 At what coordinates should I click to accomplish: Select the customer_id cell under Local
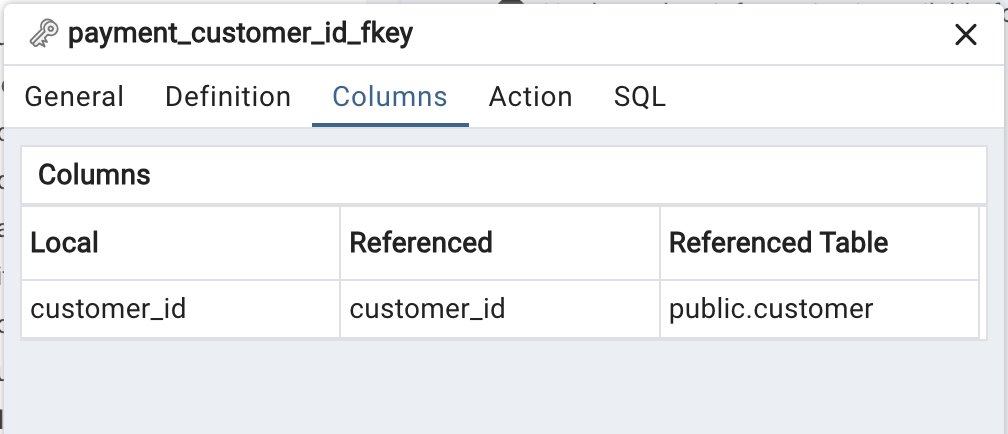[x=180, y=309]
